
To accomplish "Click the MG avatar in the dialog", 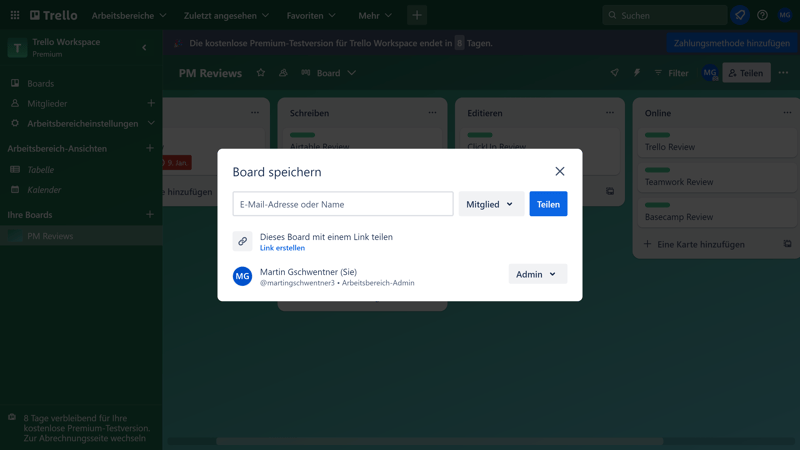I will pyautogui.click(x=242, y=276).
